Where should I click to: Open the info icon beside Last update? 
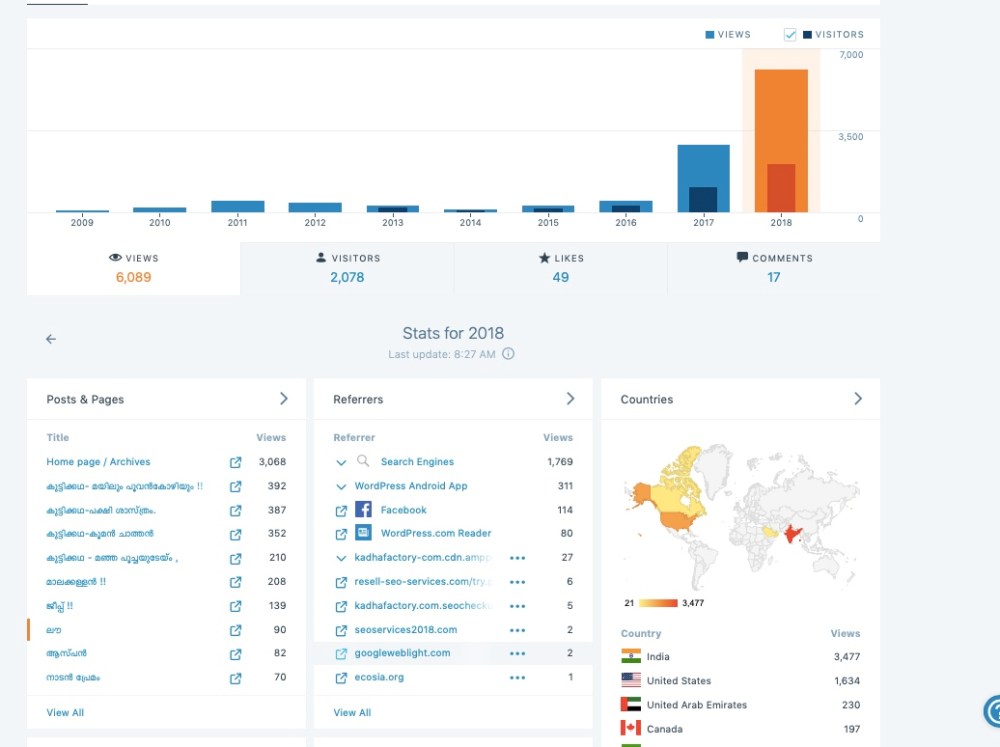click(x=508, y=354)
